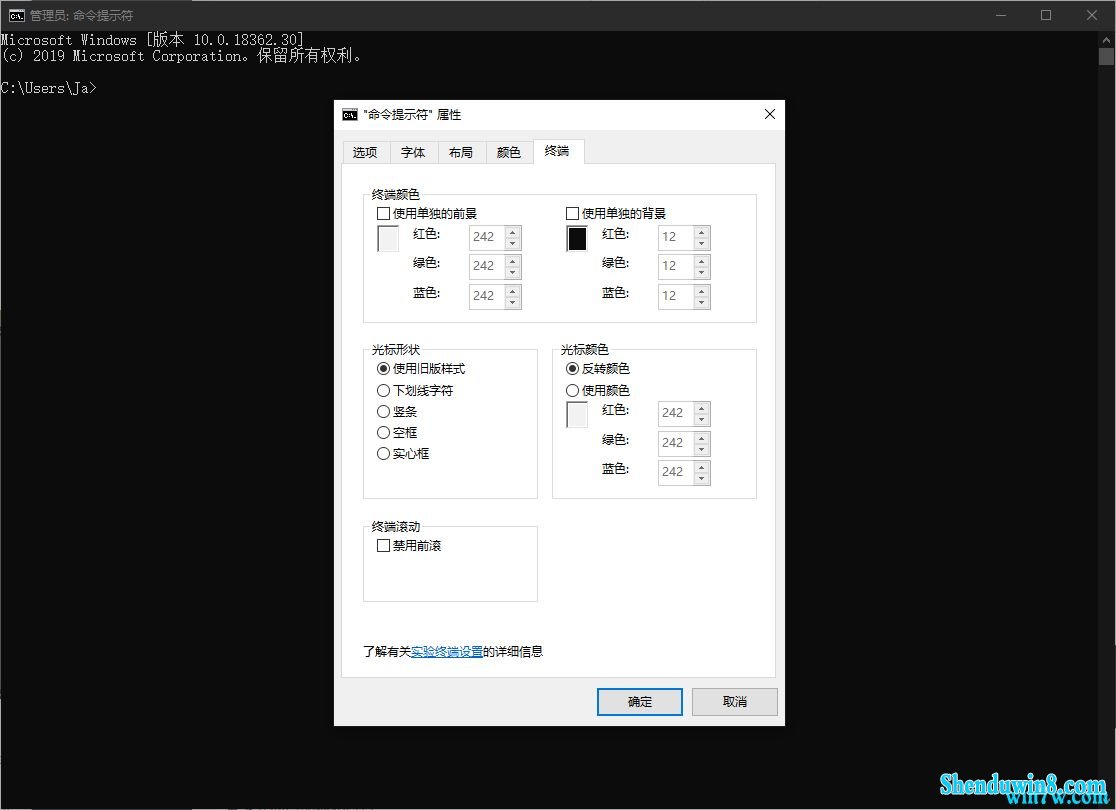Viewport: 1116px width, 810px height.
Task: Click cursor color 红色 input field
Action: (x=676, y=414)
